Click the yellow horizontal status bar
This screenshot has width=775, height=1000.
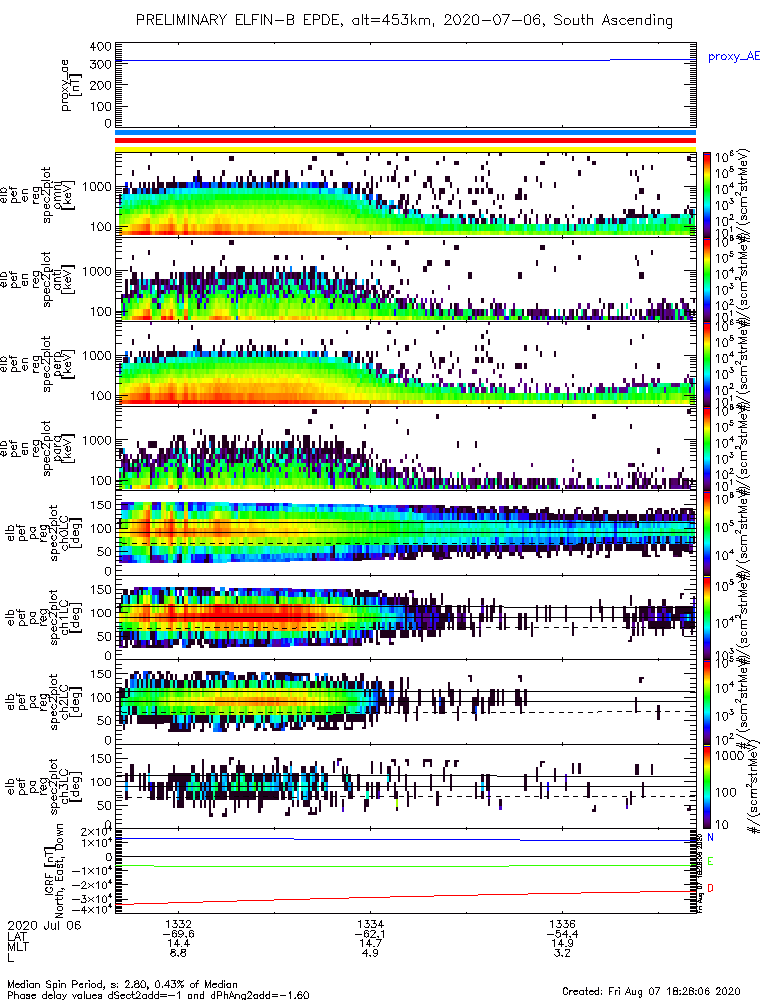[405, 149]
